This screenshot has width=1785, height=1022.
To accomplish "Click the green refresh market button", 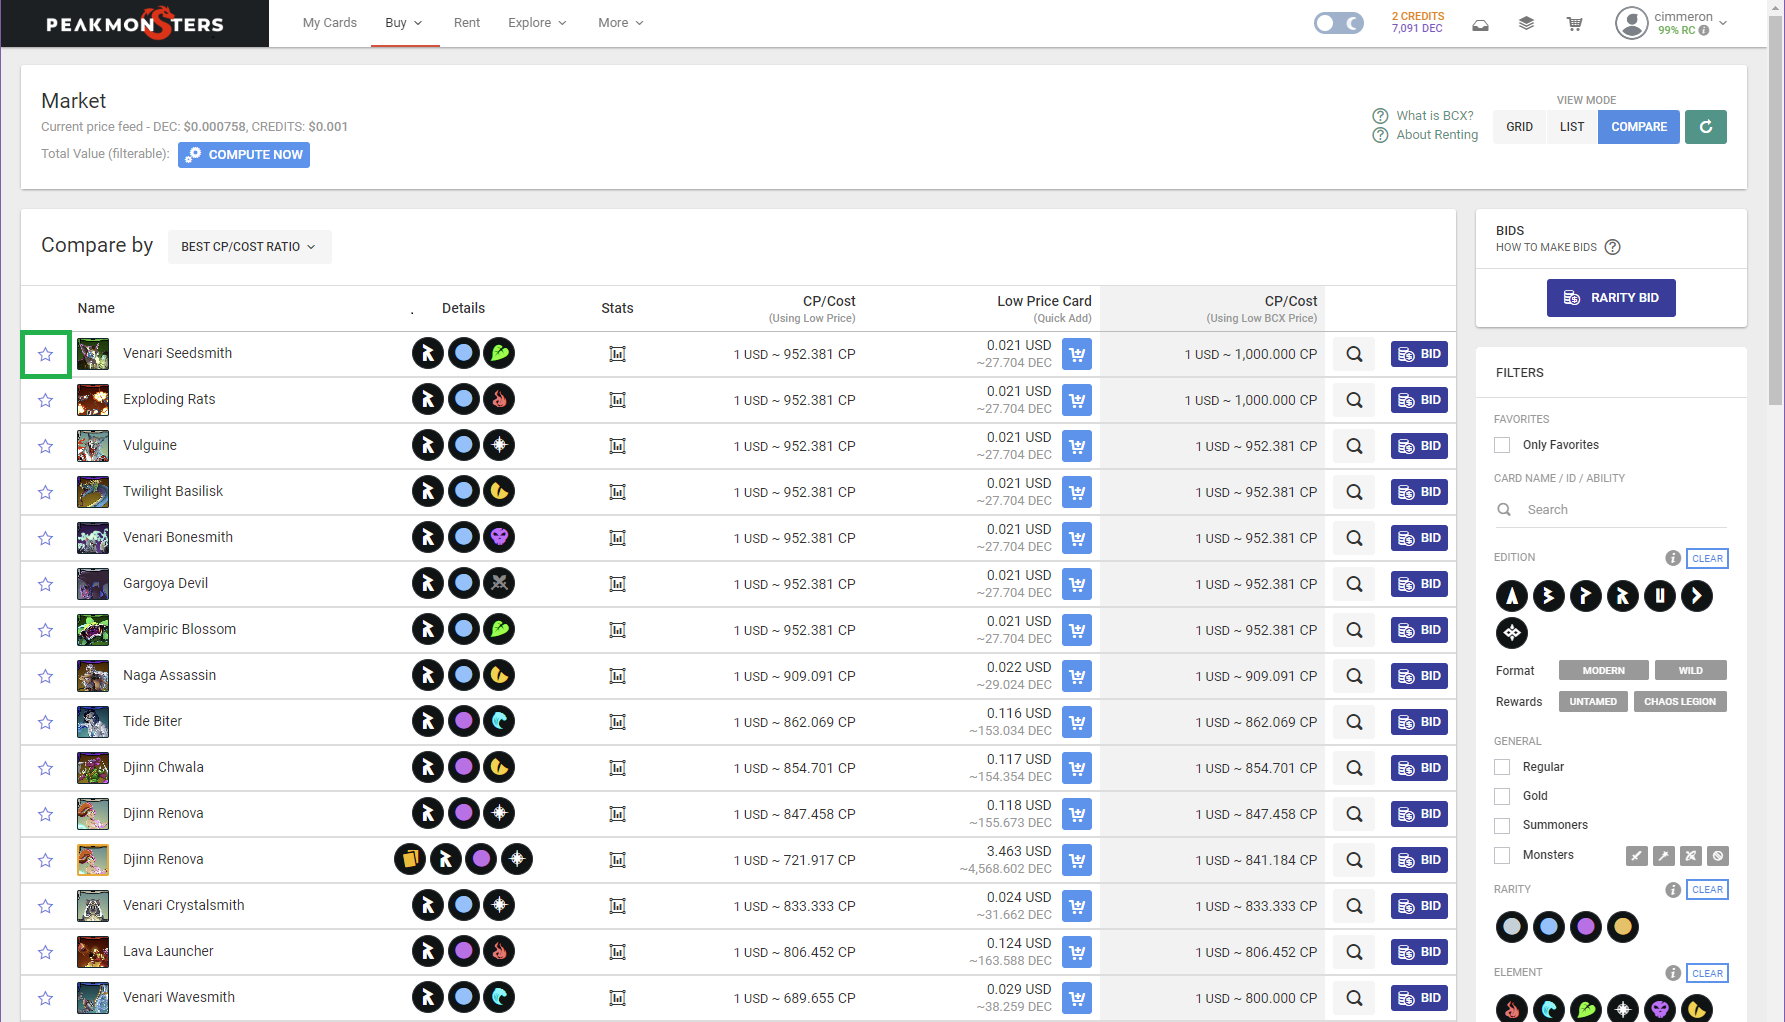I will (x=1706, y=127).
